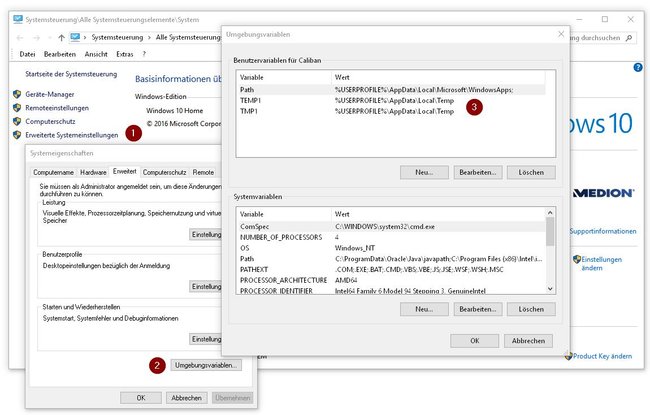Click the search magnifier icon
The width and height of the screenshot is (650, 415).
click(629, 38)
